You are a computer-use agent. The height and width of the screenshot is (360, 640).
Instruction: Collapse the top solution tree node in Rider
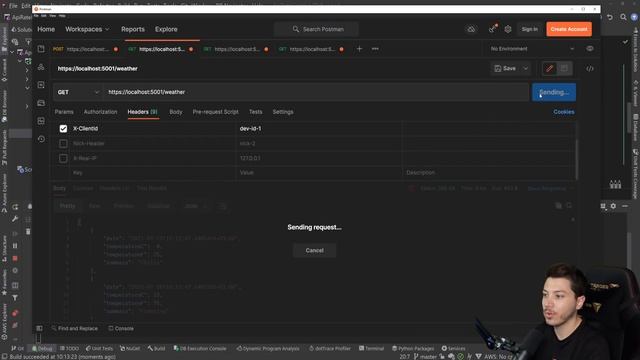[11, 52]
